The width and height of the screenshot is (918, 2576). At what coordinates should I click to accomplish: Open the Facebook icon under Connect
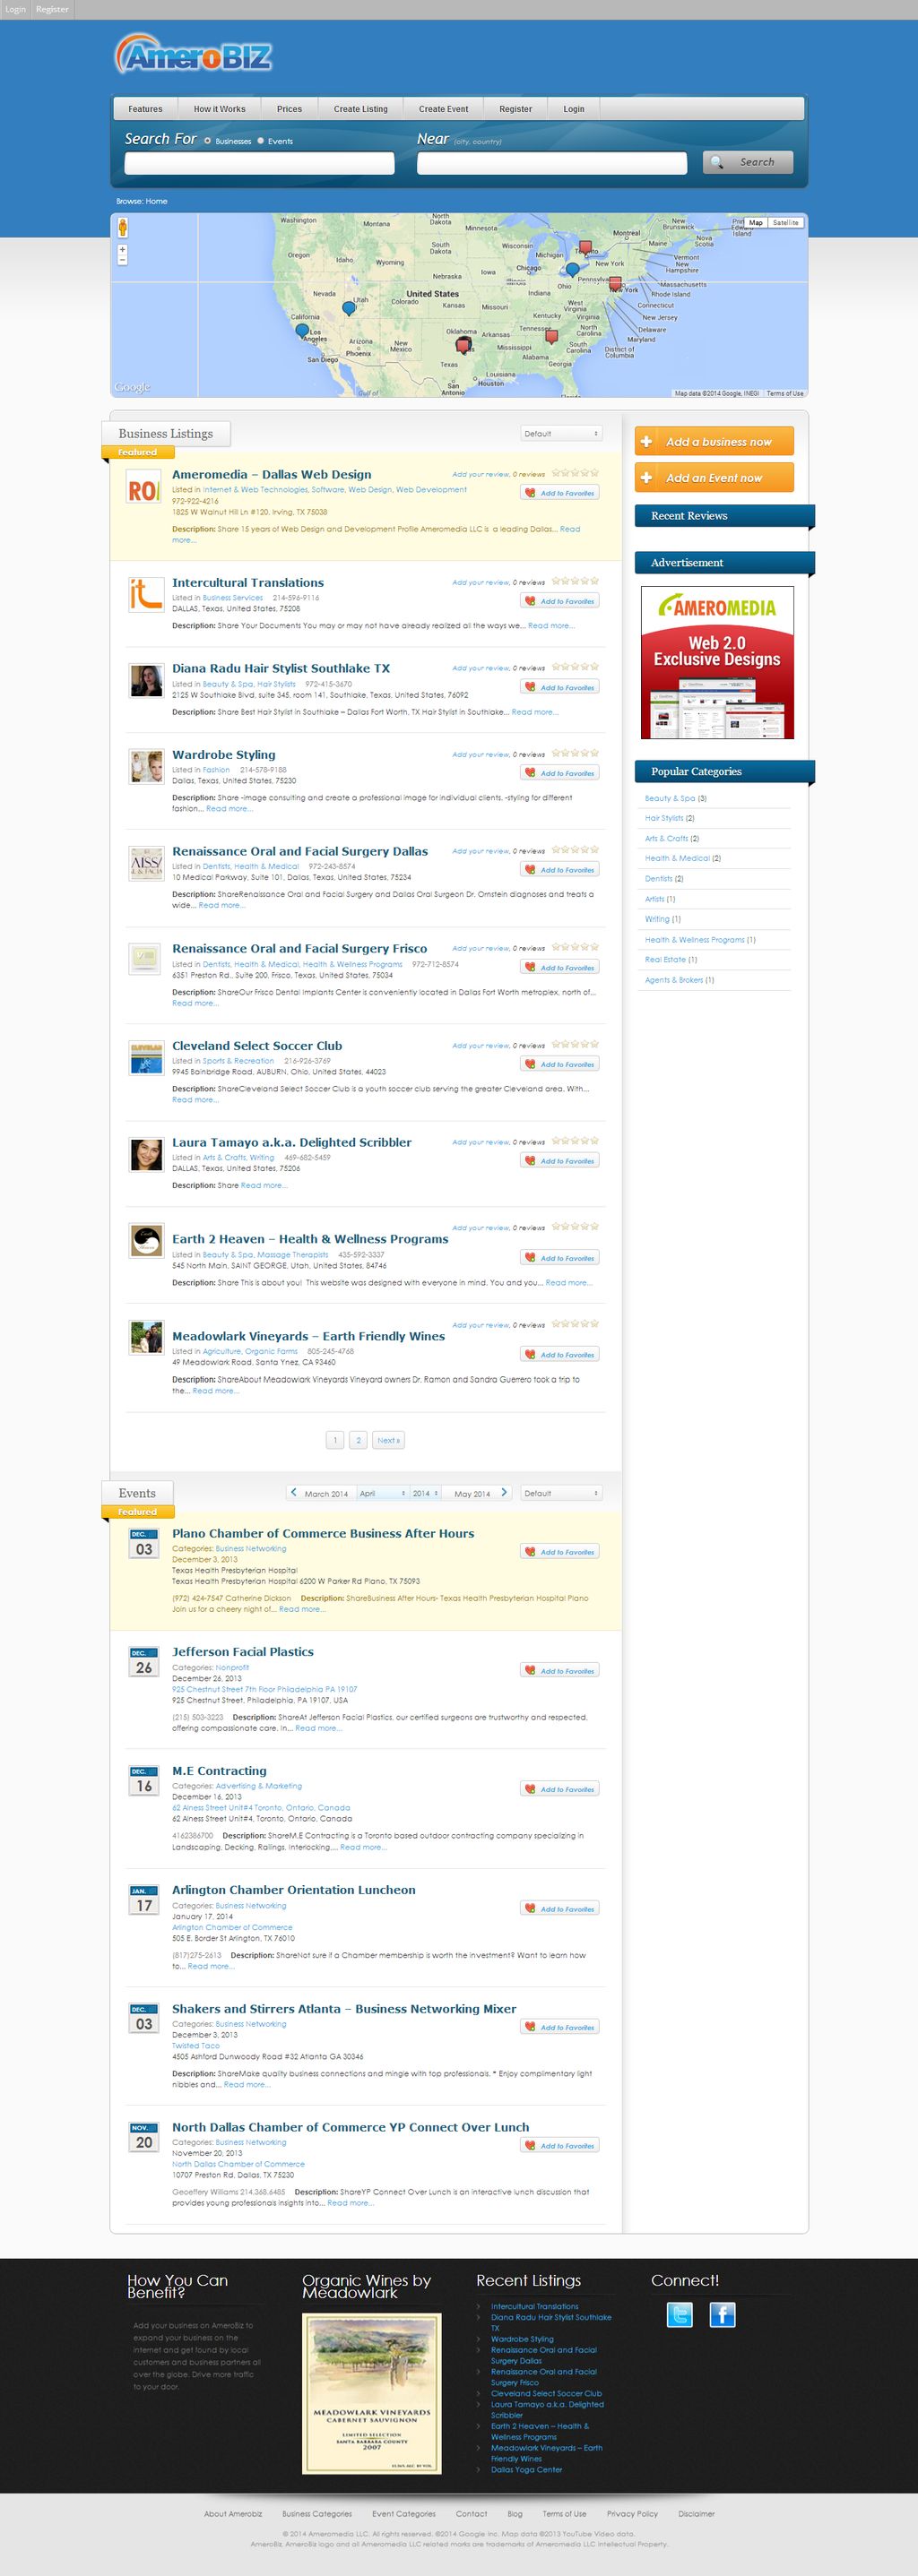(722, 2314)
